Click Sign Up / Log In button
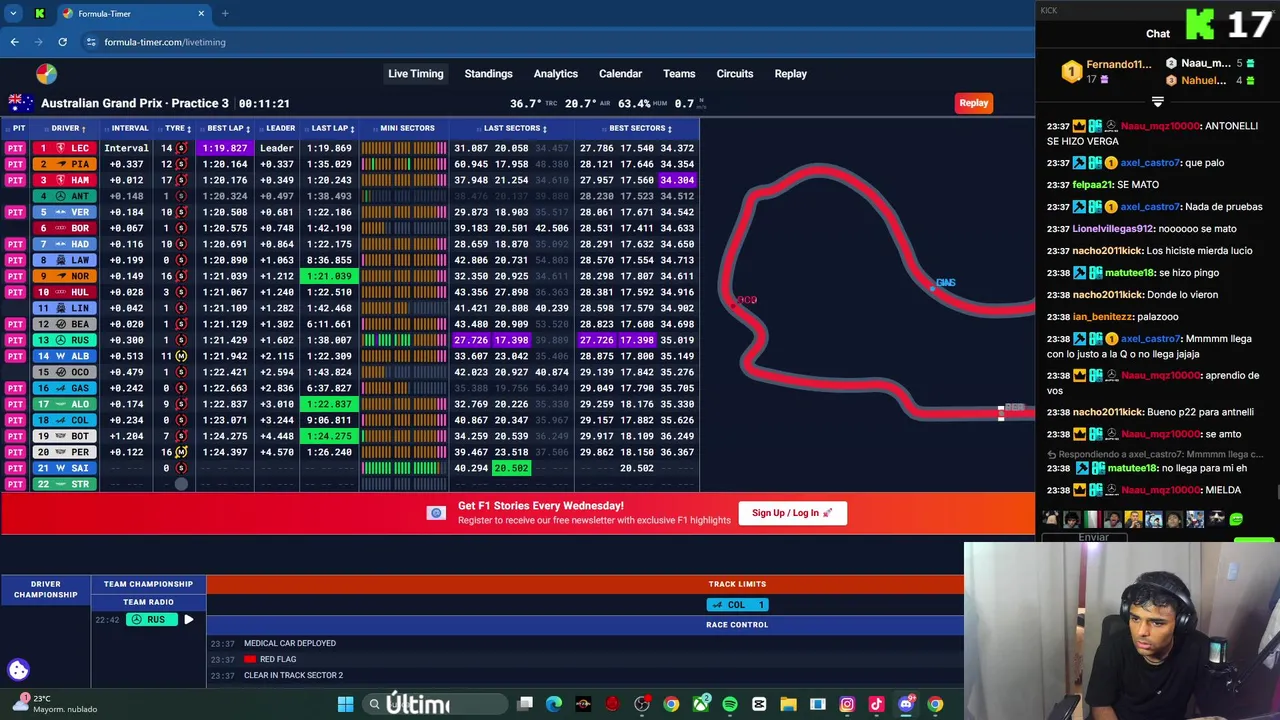Viewport: 1280px width, 720px height. click(792, 513)
